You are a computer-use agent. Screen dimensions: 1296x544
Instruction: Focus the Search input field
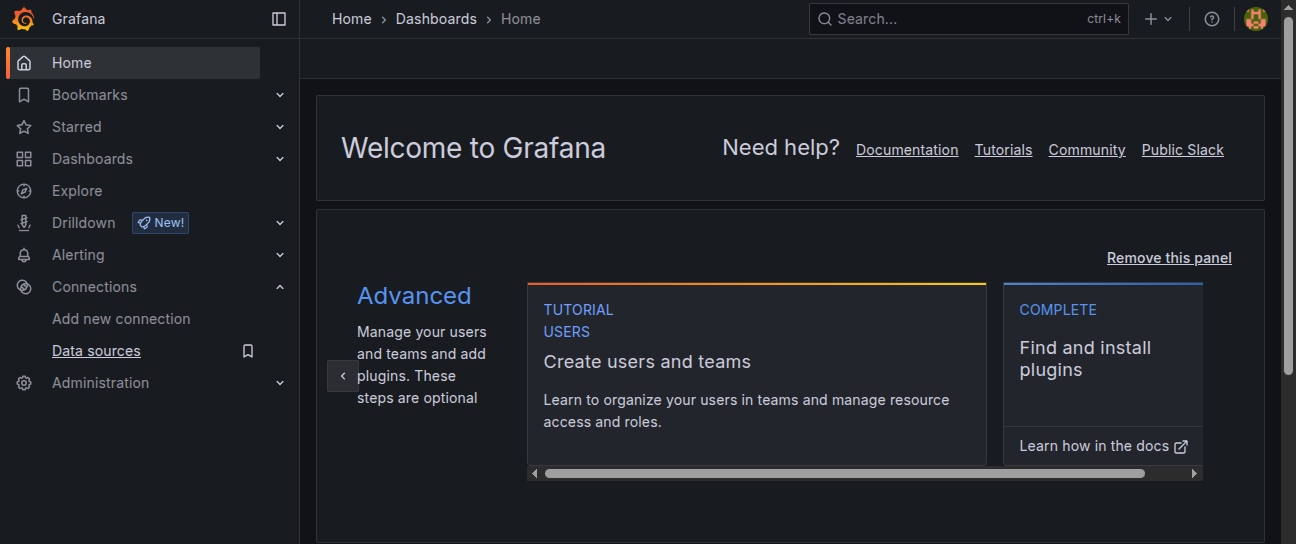(969, 19)
